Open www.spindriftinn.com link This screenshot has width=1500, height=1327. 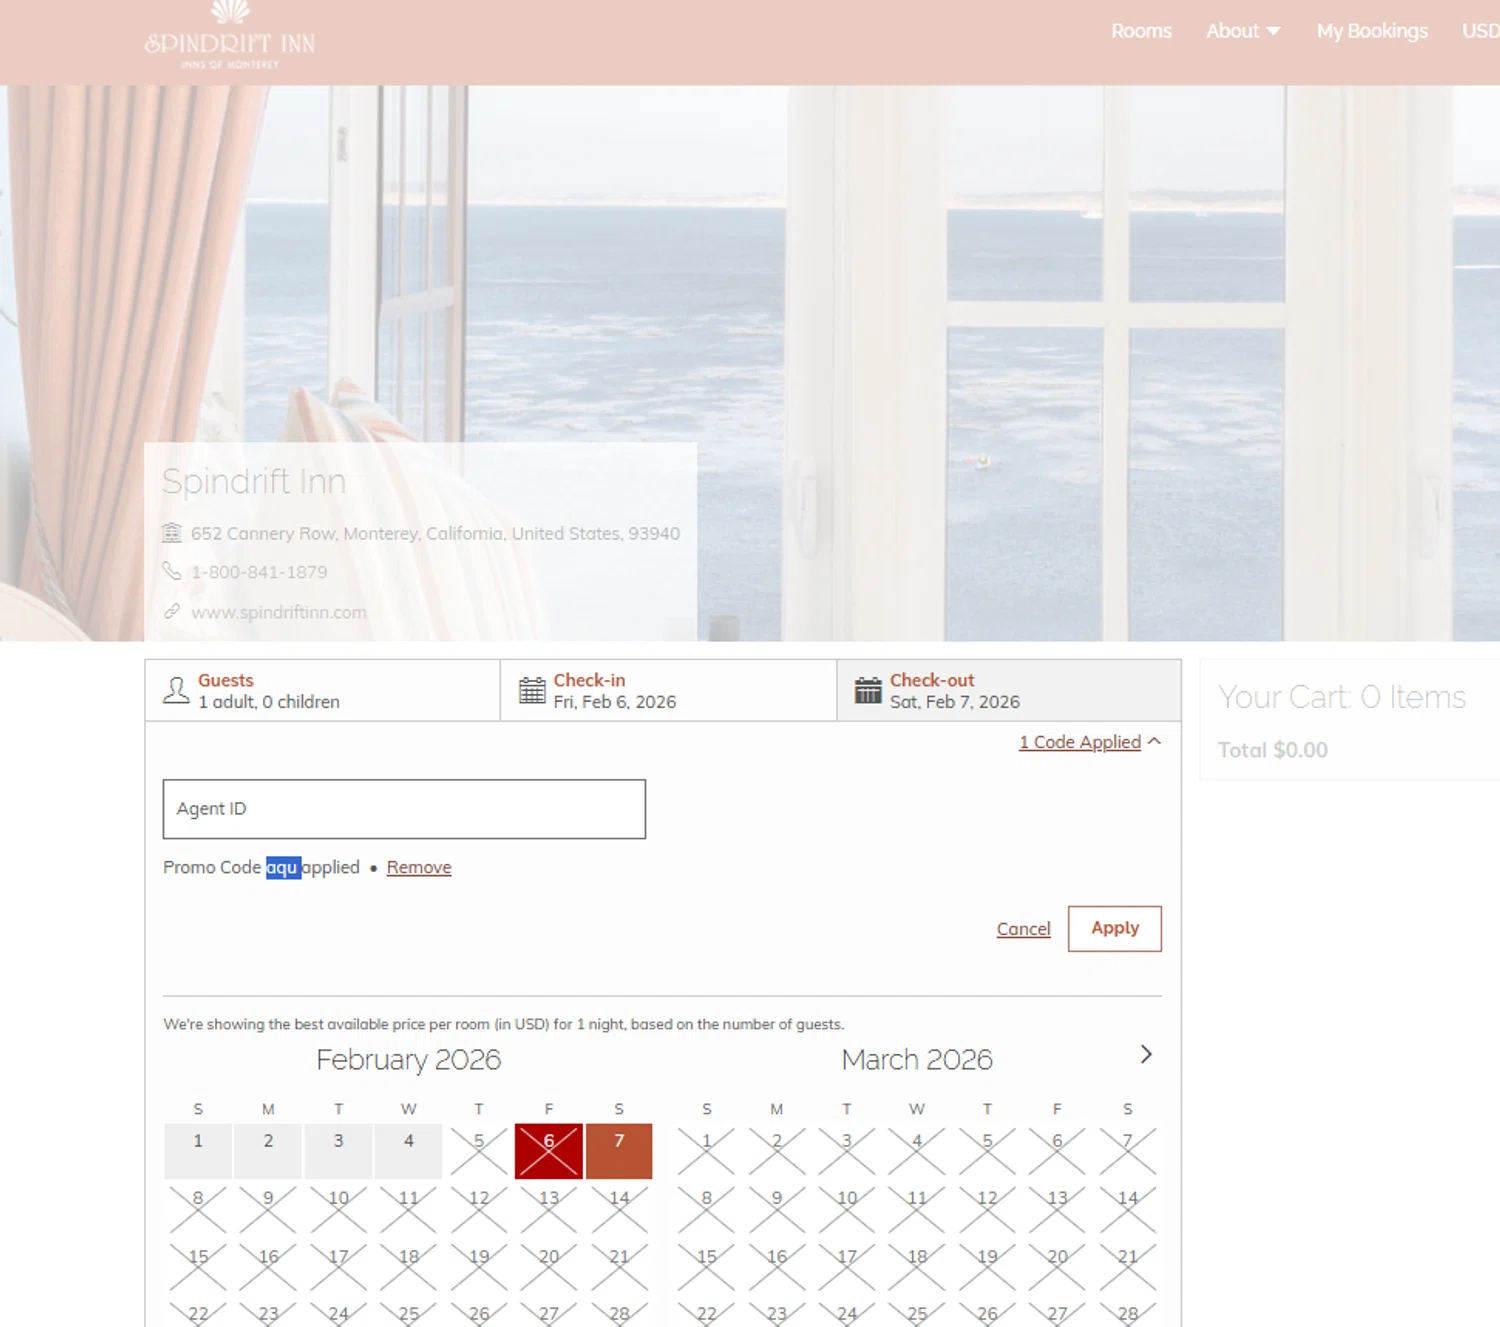(x=279, y=612)
